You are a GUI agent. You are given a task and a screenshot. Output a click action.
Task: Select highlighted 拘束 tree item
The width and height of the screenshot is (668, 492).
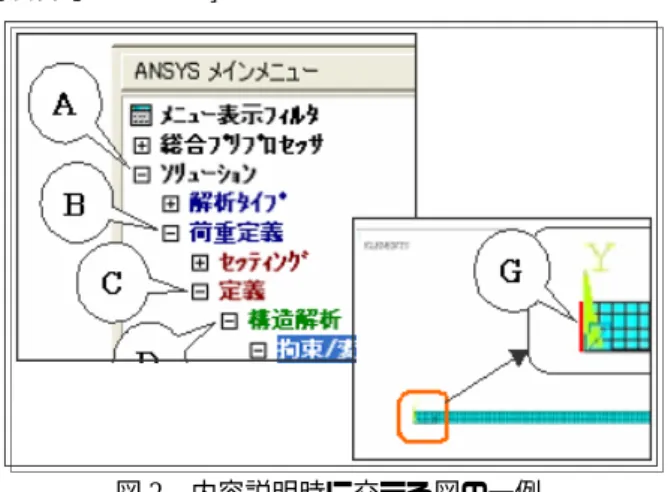click(x=316, y=349)
